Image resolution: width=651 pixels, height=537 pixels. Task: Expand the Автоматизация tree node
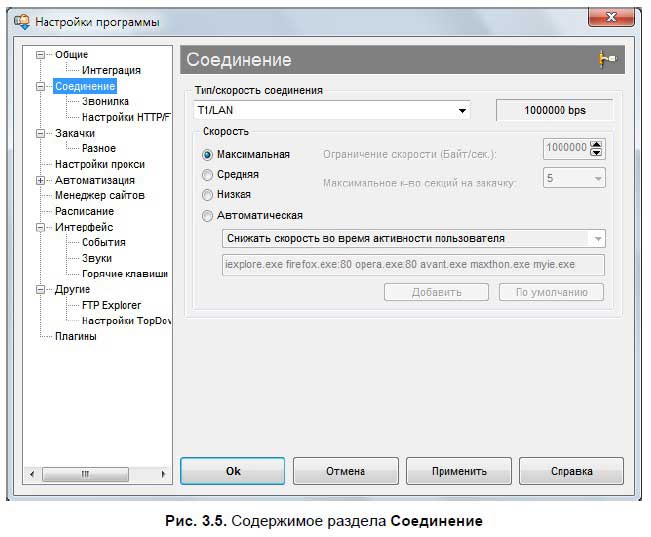click(x=40, y=181)
